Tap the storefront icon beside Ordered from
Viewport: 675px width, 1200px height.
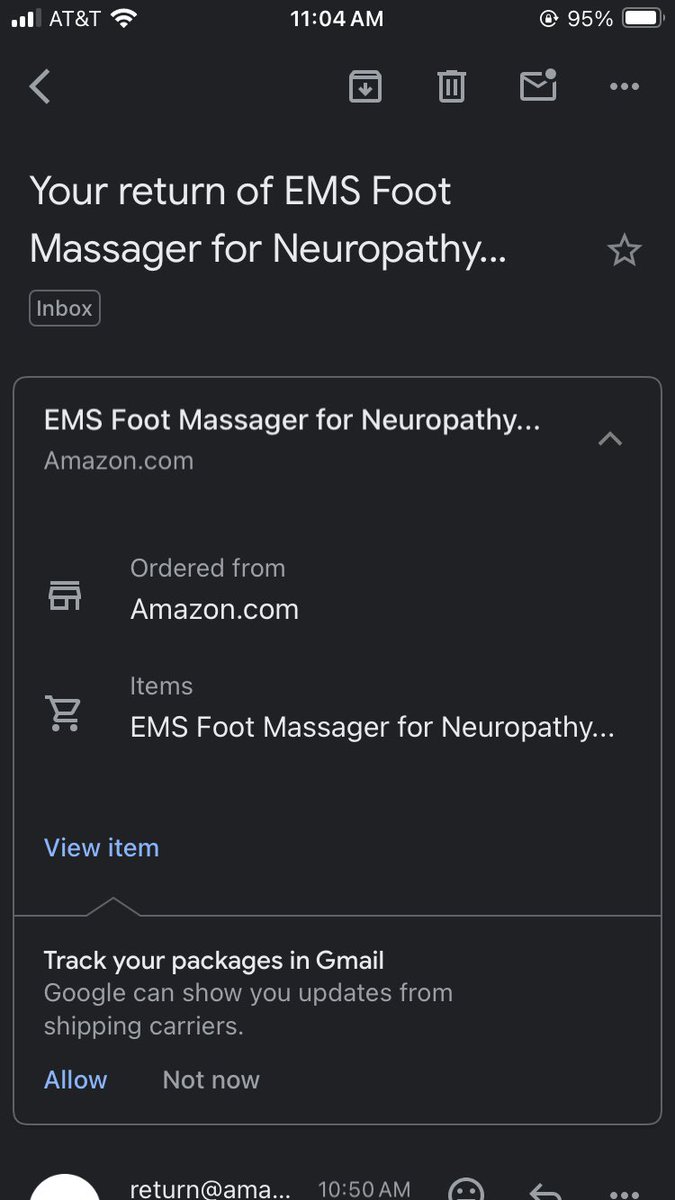(x=65, y=596)
